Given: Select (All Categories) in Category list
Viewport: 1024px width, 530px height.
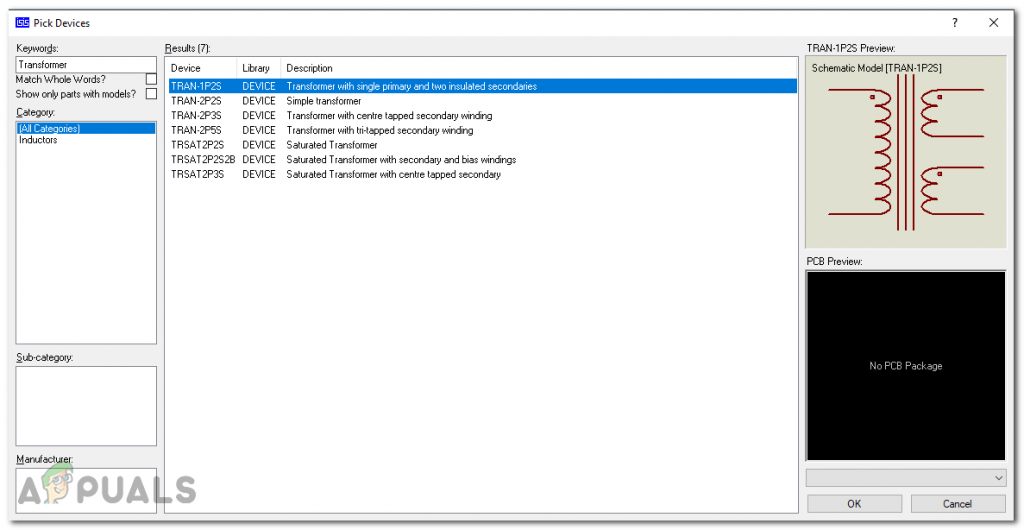Looking at the screenshot, I should pyautogui.click(x=86, y=129).
